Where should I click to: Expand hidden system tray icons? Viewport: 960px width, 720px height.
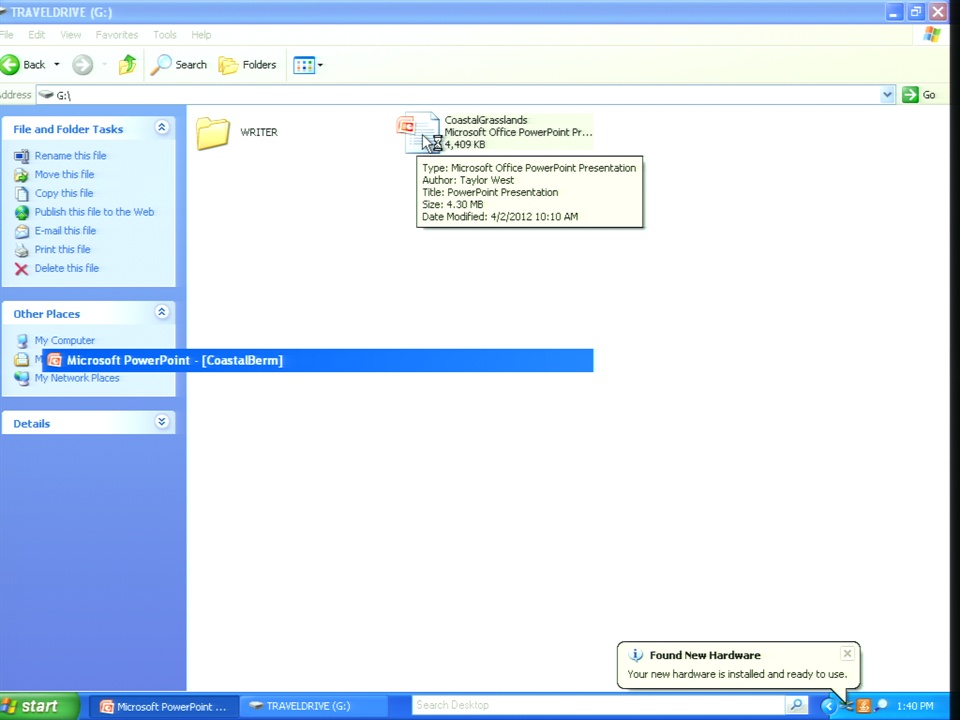pos(828,707)
